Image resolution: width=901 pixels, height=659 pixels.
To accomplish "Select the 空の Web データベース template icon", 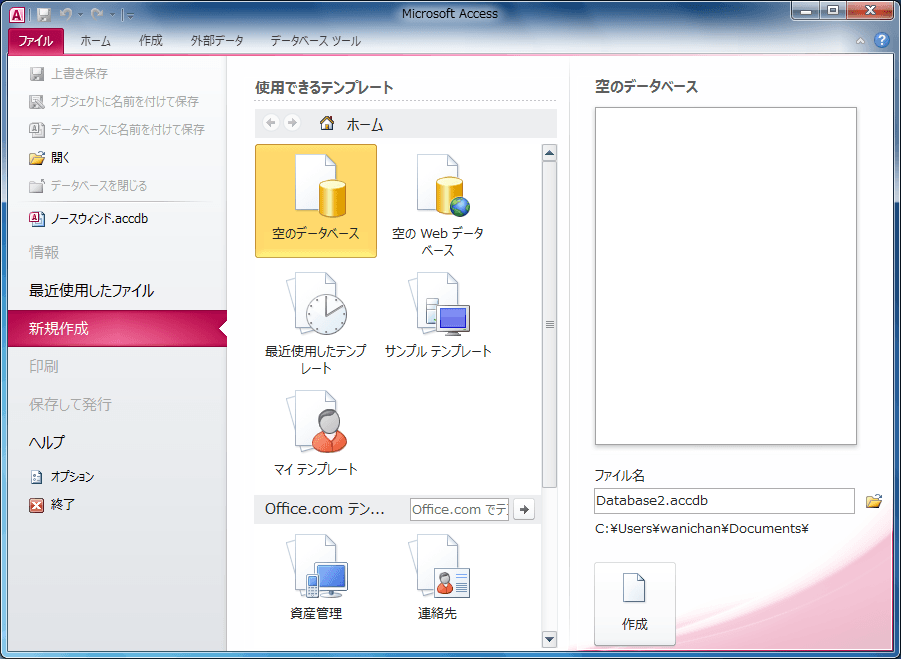I will (x=438, y=204).
